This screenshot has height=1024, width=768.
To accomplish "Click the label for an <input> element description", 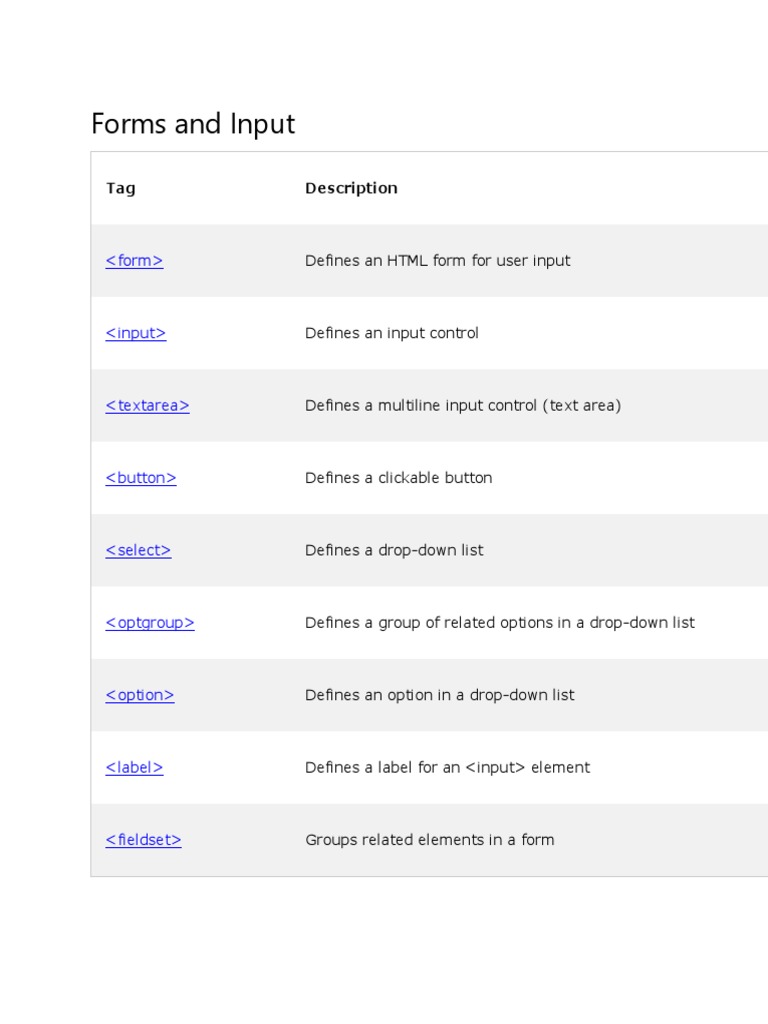I will tap(447, 768).
